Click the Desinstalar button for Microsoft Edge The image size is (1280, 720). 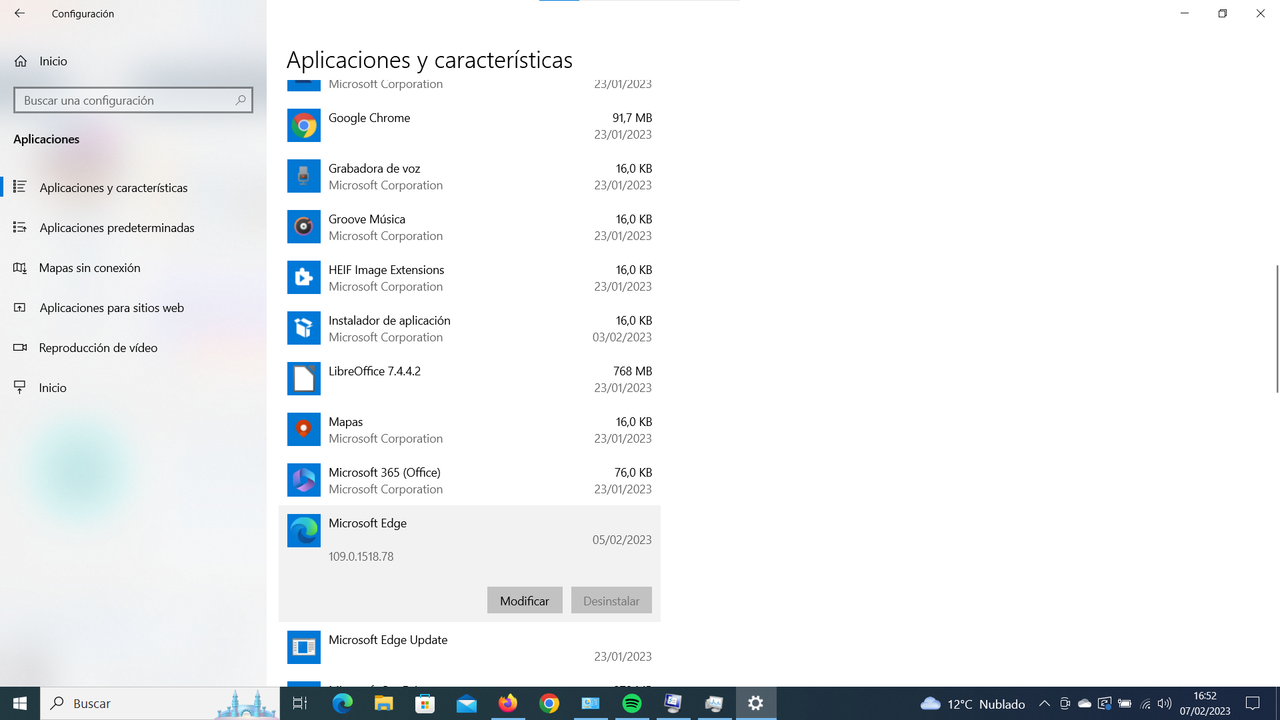click(612, 600)
